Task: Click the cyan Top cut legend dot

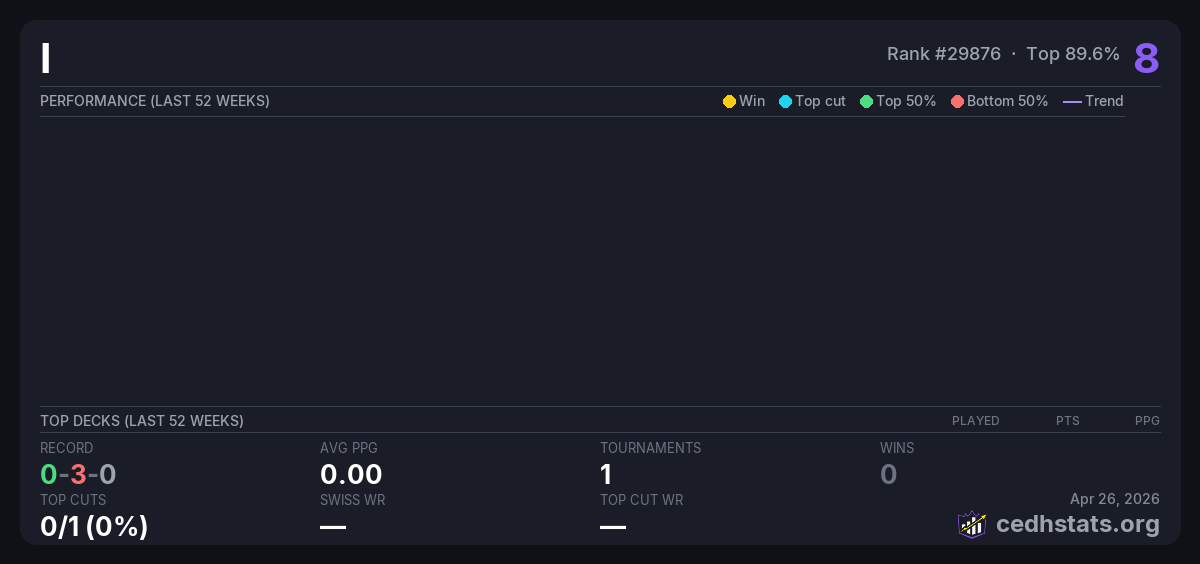Action: point(785,101)
